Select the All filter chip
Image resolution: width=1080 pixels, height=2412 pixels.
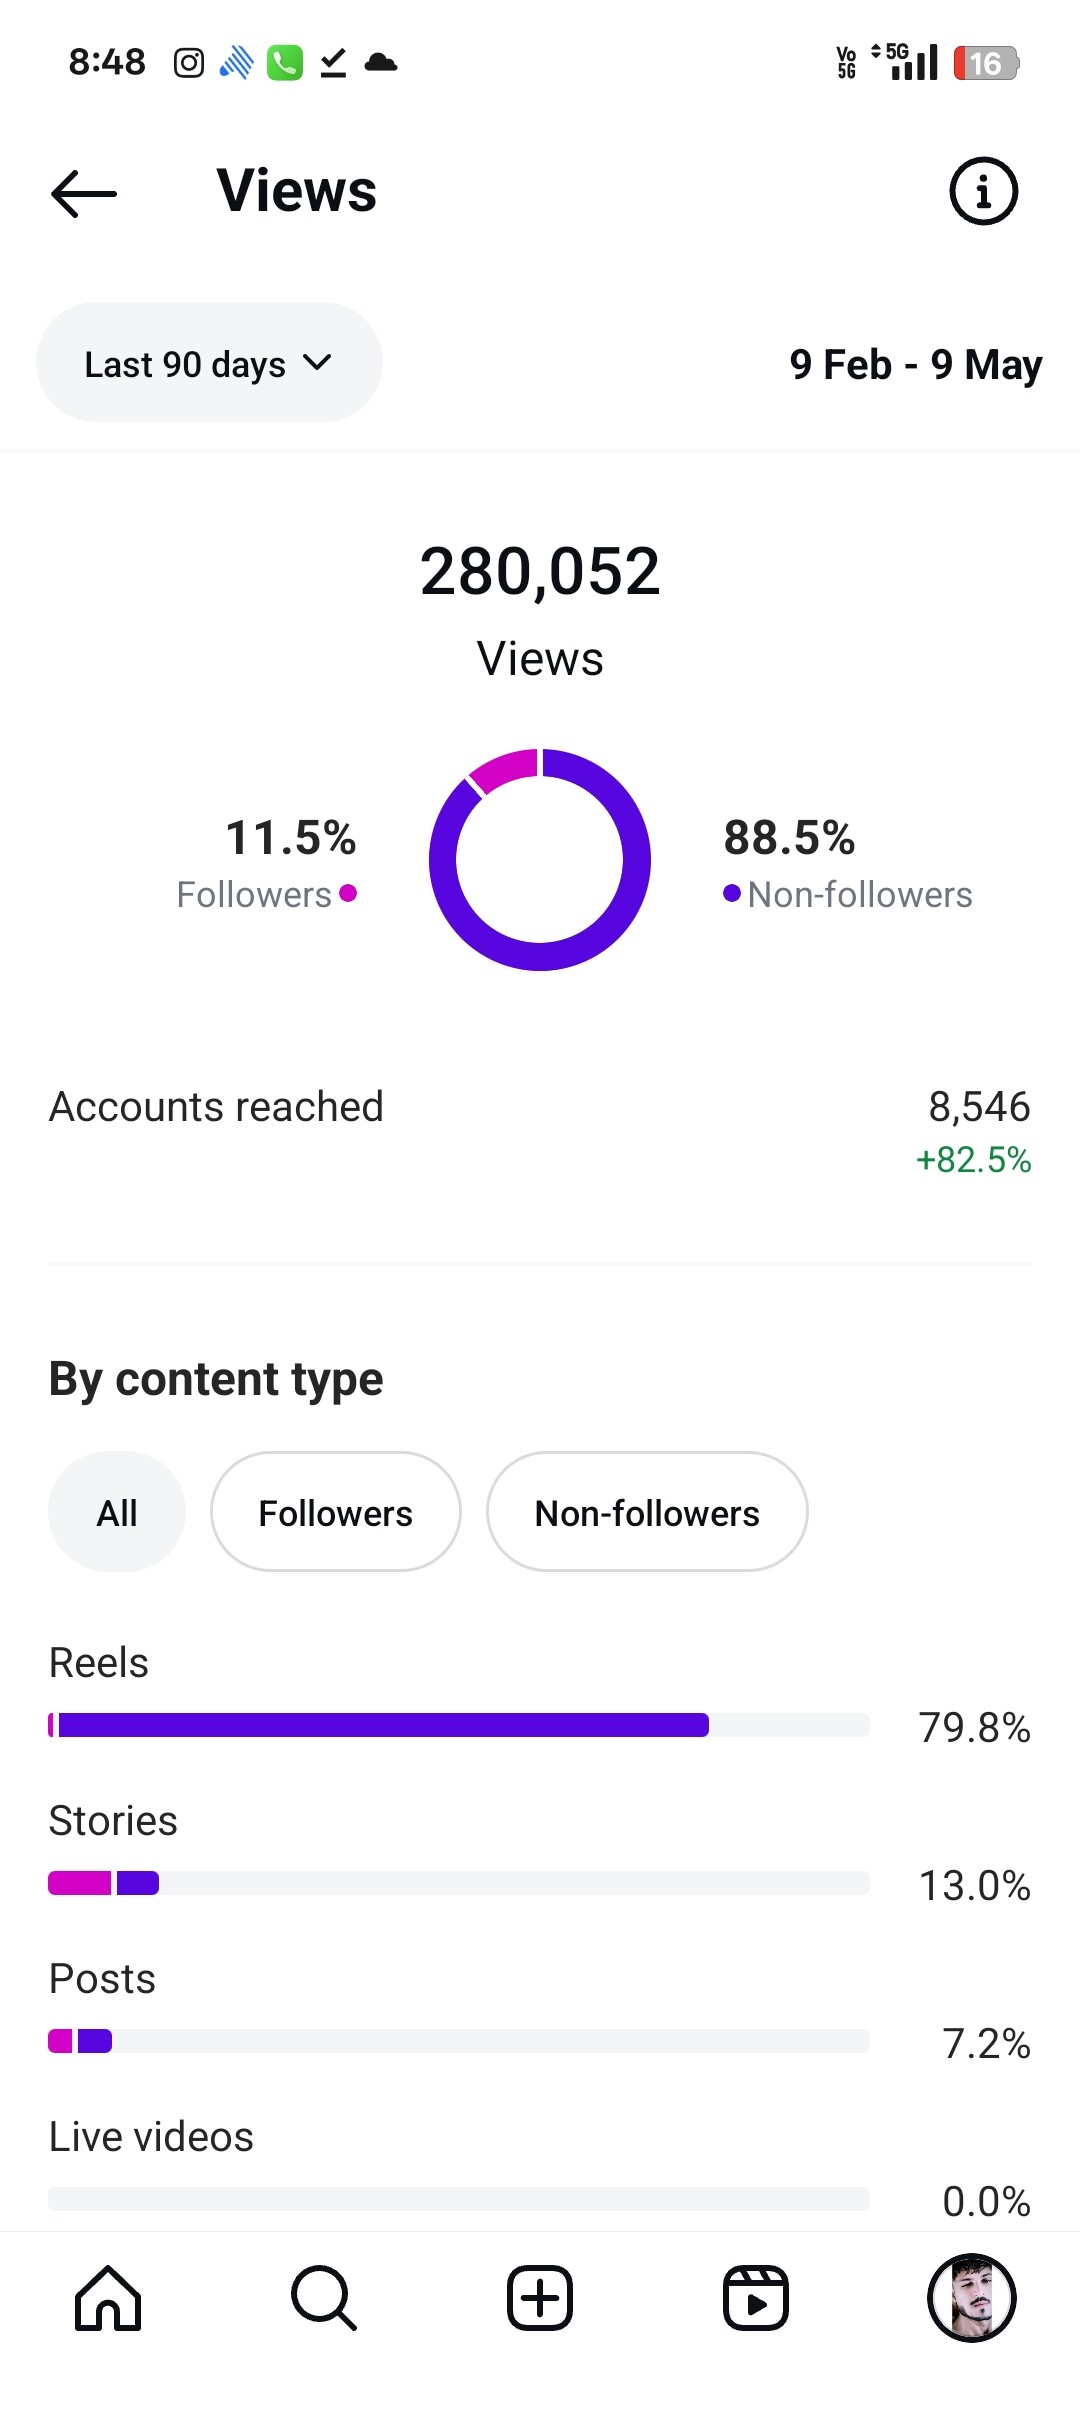pos(117,1512)
